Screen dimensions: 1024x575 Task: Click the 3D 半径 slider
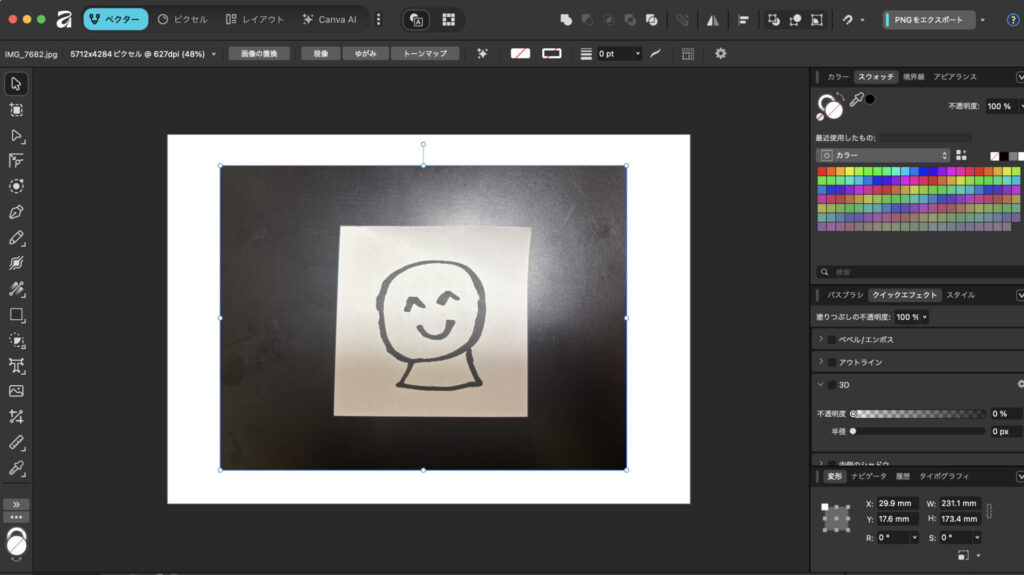918,431
